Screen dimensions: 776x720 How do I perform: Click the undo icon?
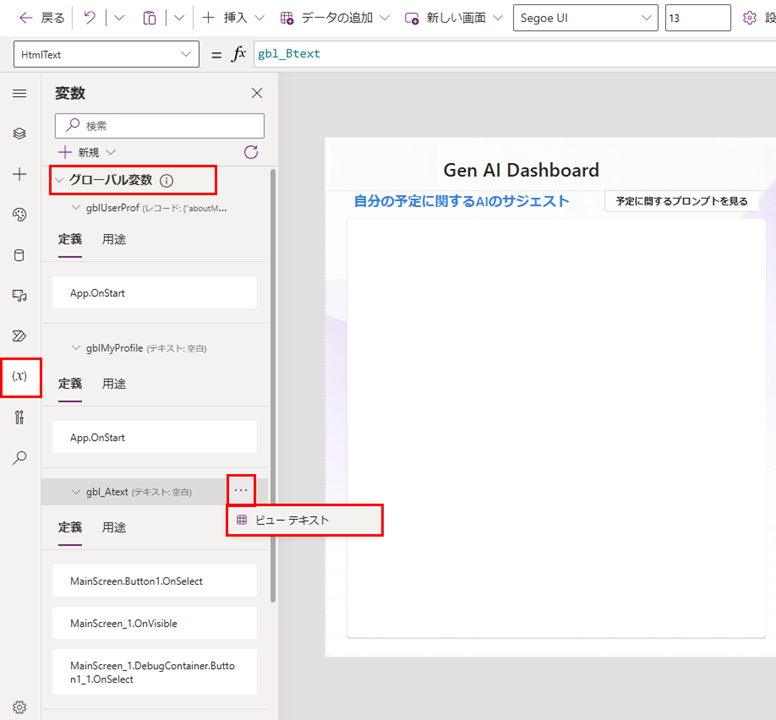[x=90, y=18]
